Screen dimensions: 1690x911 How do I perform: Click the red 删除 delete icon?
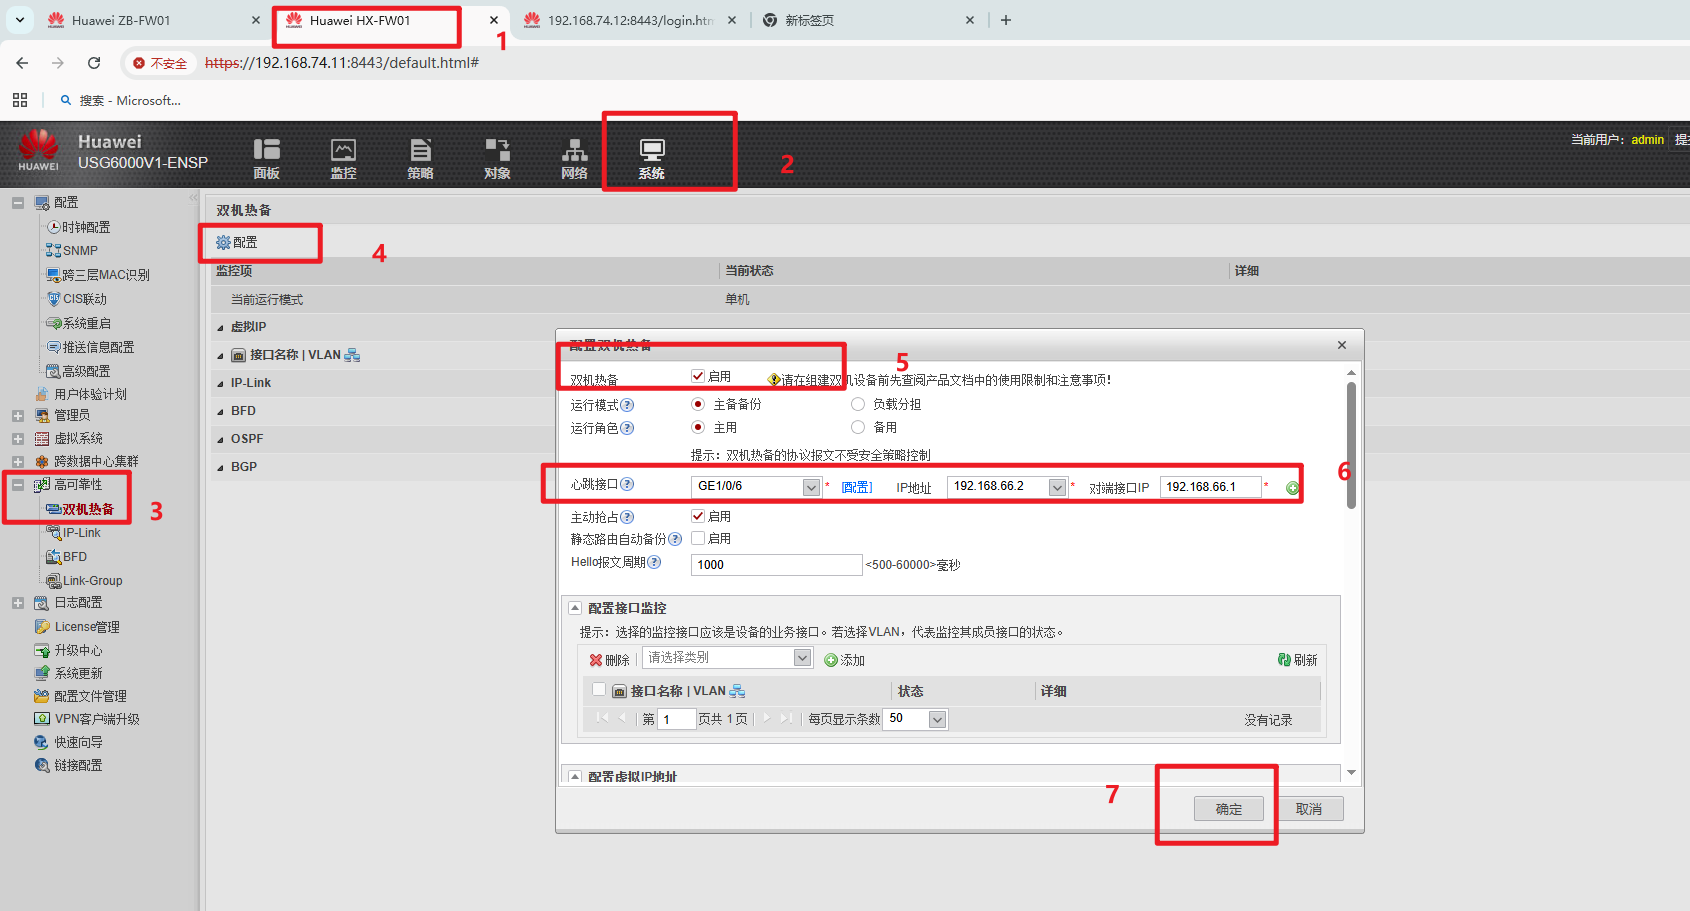(x=596, y=660)
